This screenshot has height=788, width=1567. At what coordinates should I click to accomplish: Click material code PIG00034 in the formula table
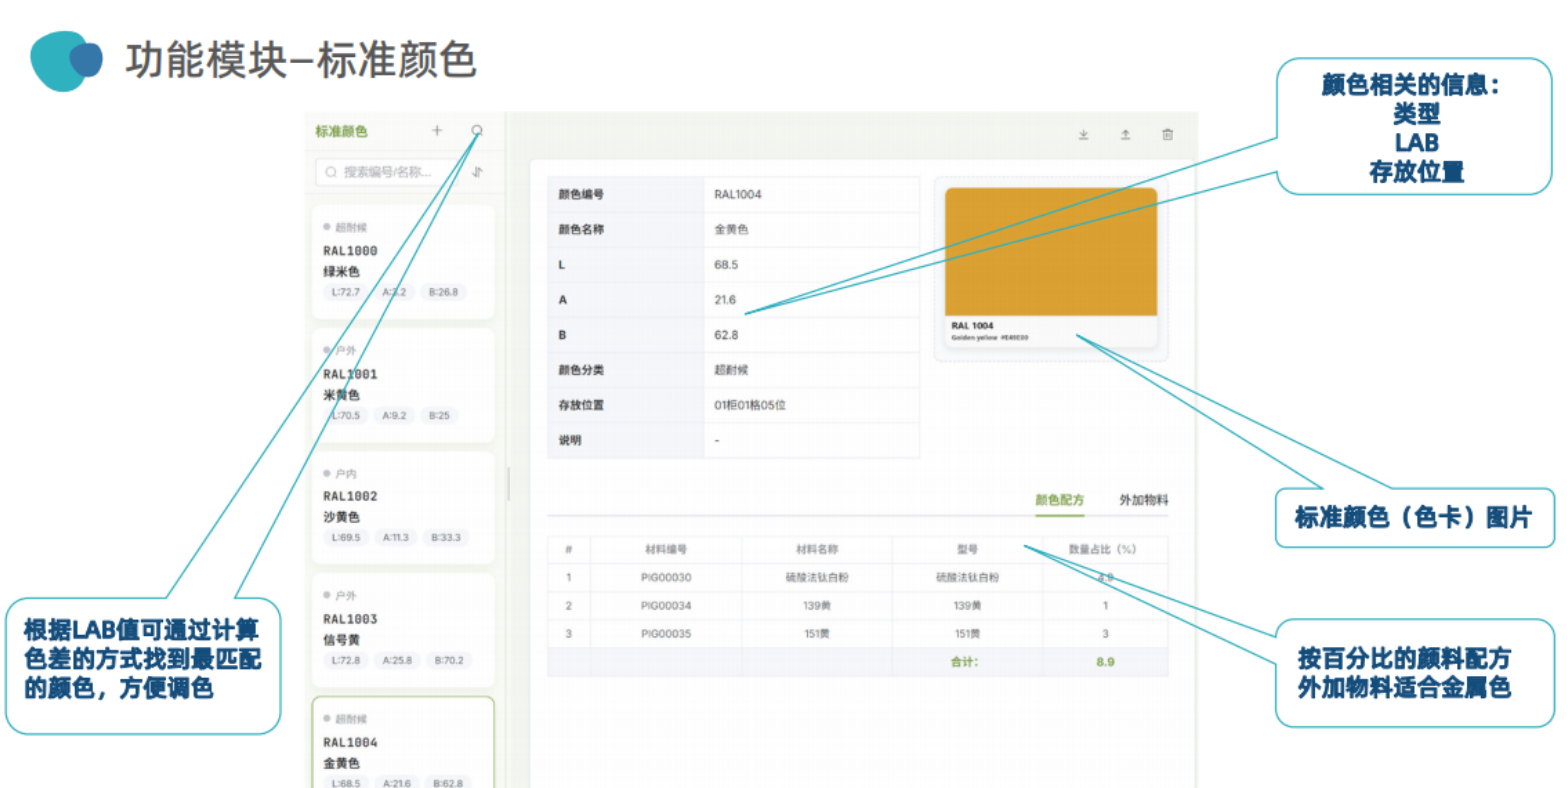[666, 606]
